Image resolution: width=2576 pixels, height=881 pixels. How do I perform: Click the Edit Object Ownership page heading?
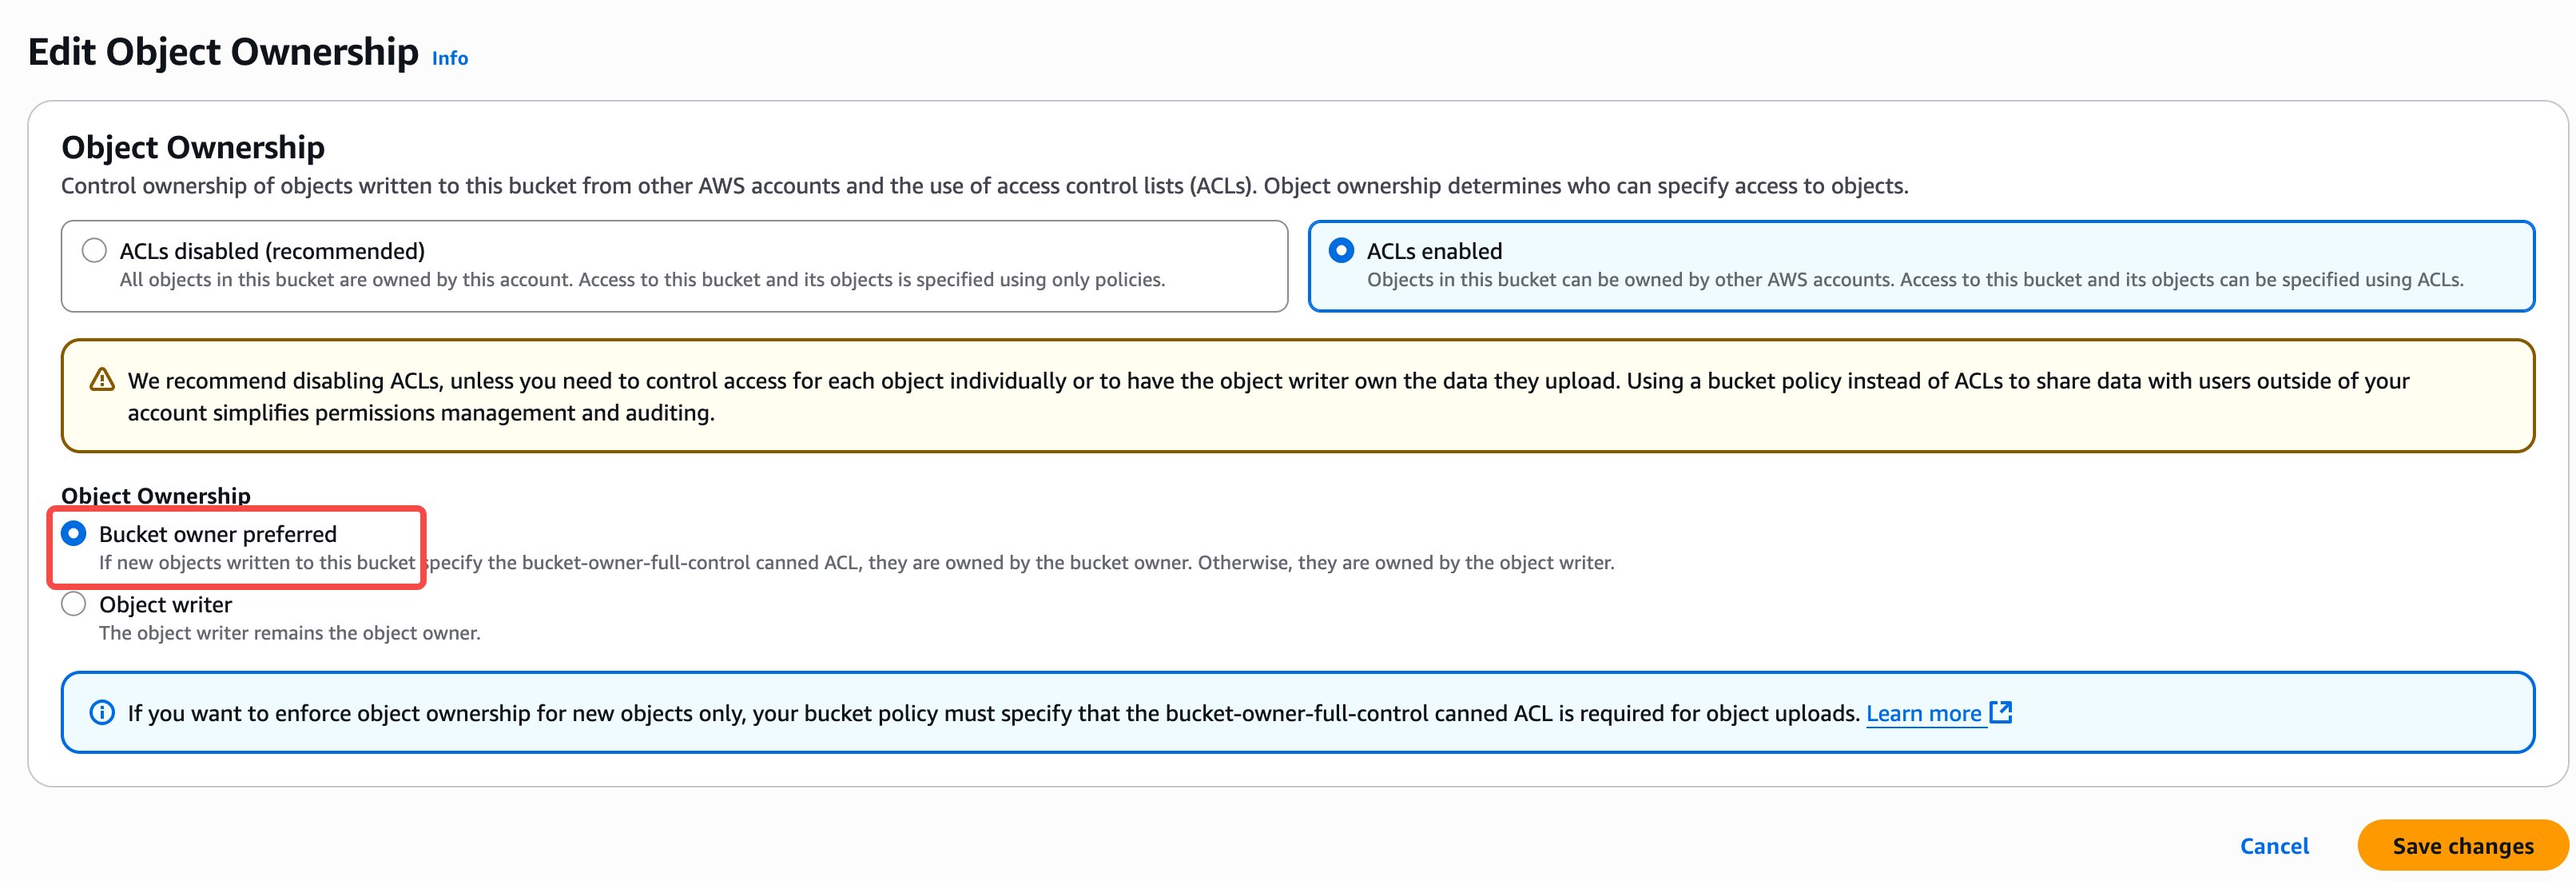223,52
